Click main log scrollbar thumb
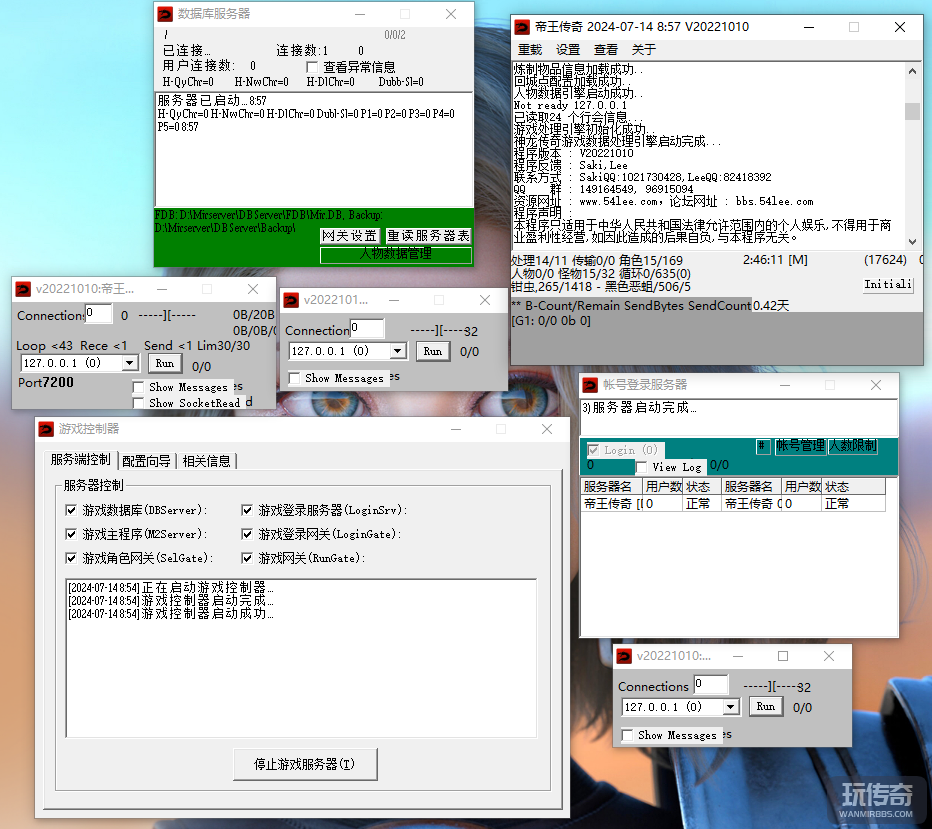Viewport: 932px width, 829px height. click(x=912, y=111)
